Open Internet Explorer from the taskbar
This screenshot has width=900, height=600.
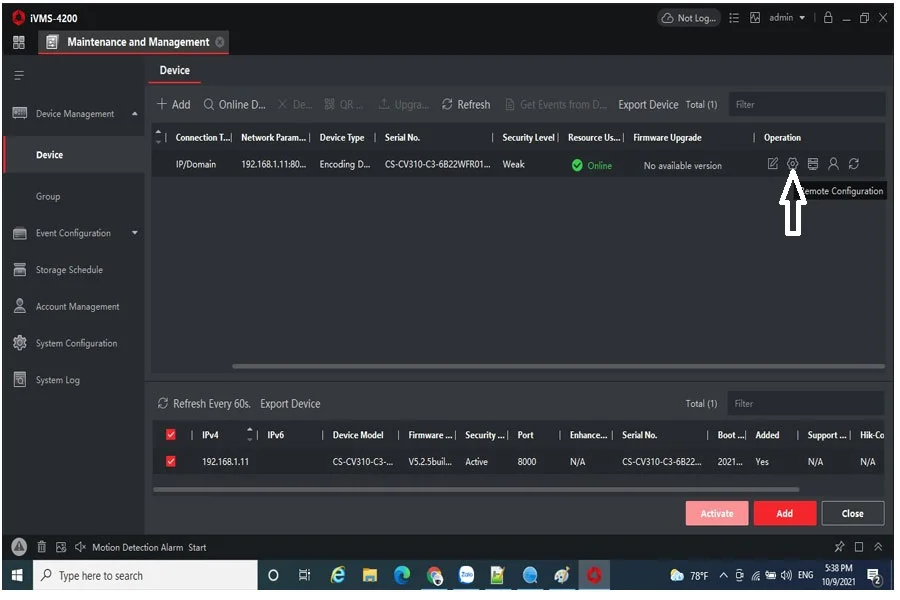coord(338,575)
